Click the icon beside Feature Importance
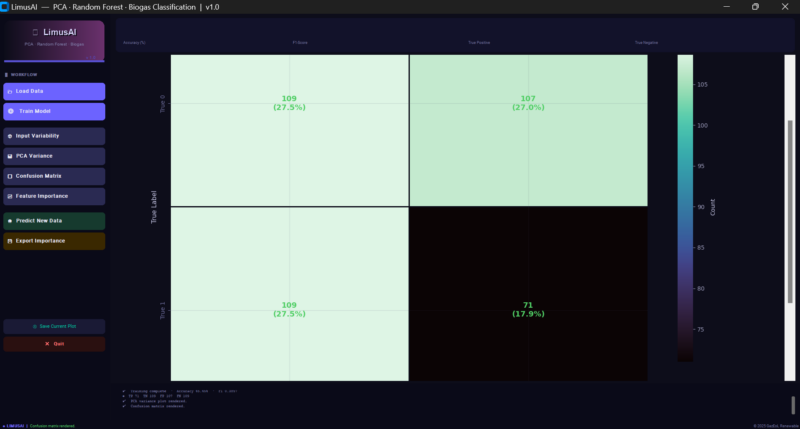The image size is (800, 429). click(x=10, y=196)
